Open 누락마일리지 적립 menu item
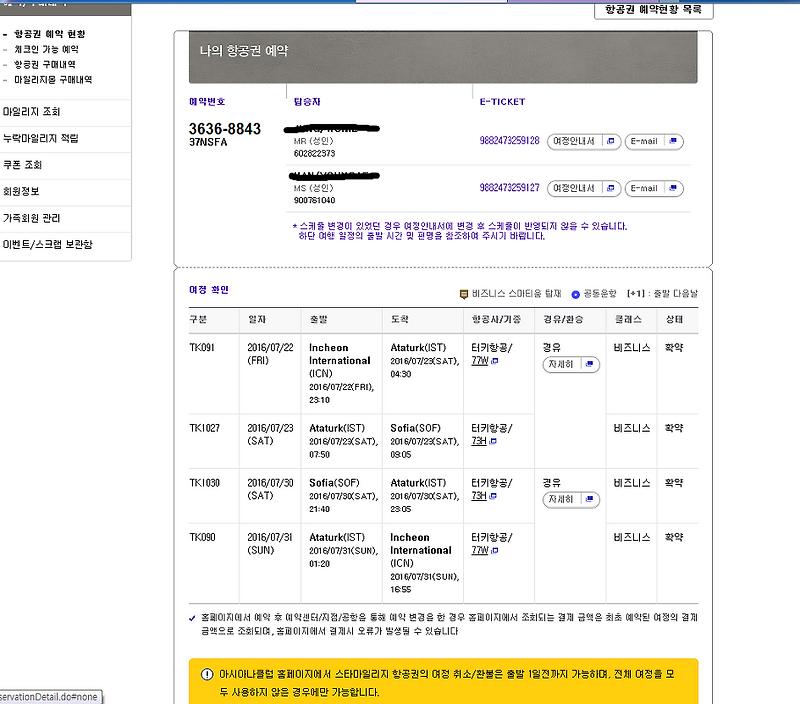Viewport: 800px width, 704px height. pos(40,138)
